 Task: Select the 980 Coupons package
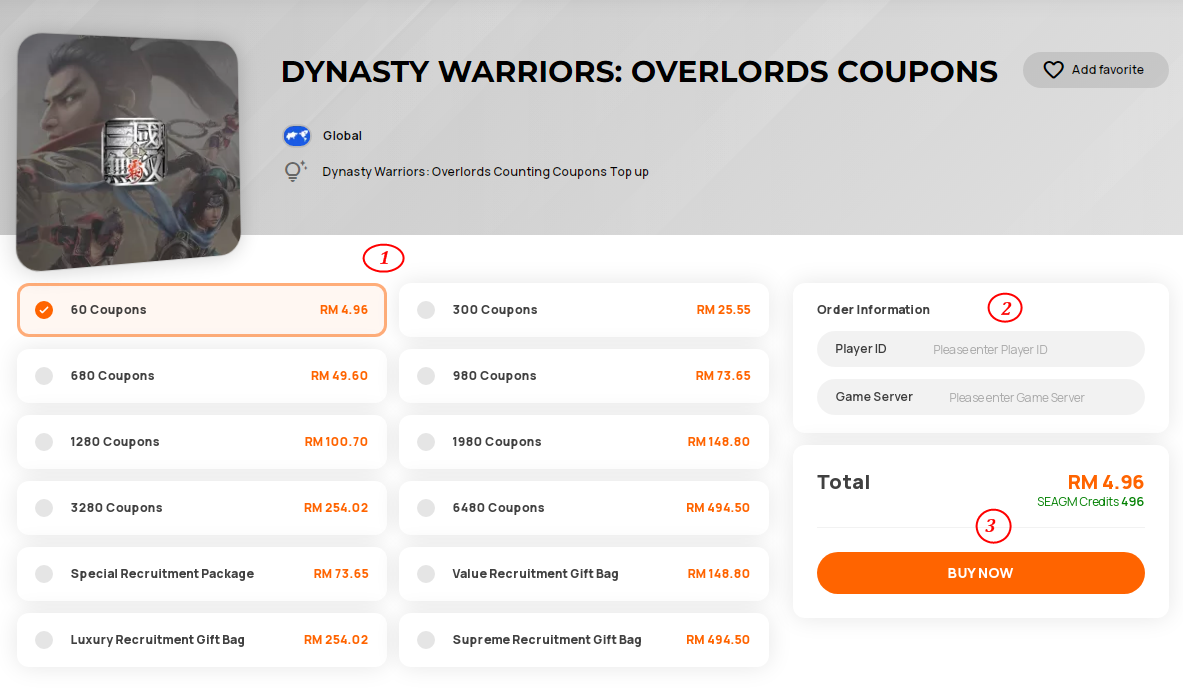coord(584,376)
